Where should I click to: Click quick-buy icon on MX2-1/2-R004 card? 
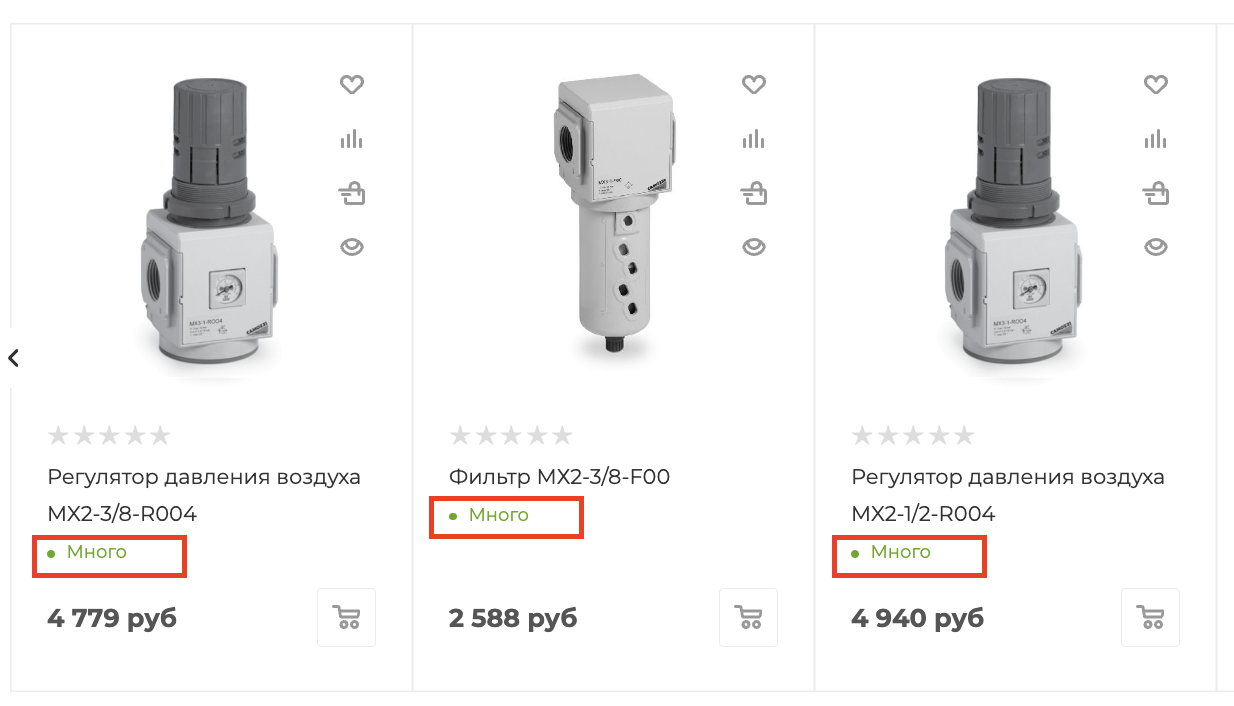tap(1155, 192)
